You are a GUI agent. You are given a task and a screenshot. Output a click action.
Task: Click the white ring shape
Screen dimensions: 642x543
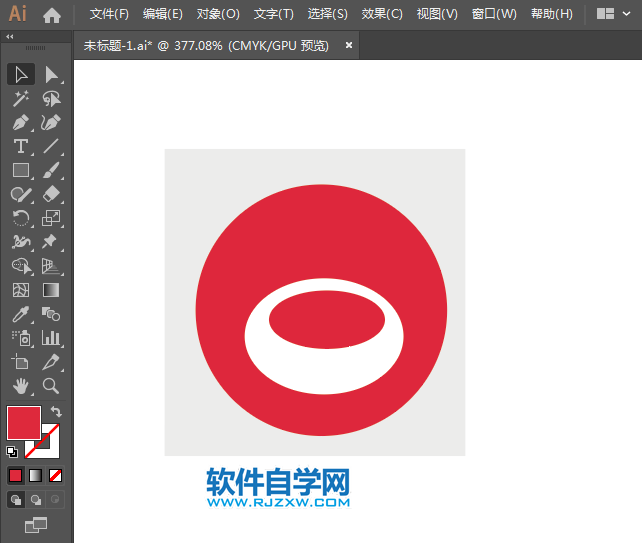(324, 371)
